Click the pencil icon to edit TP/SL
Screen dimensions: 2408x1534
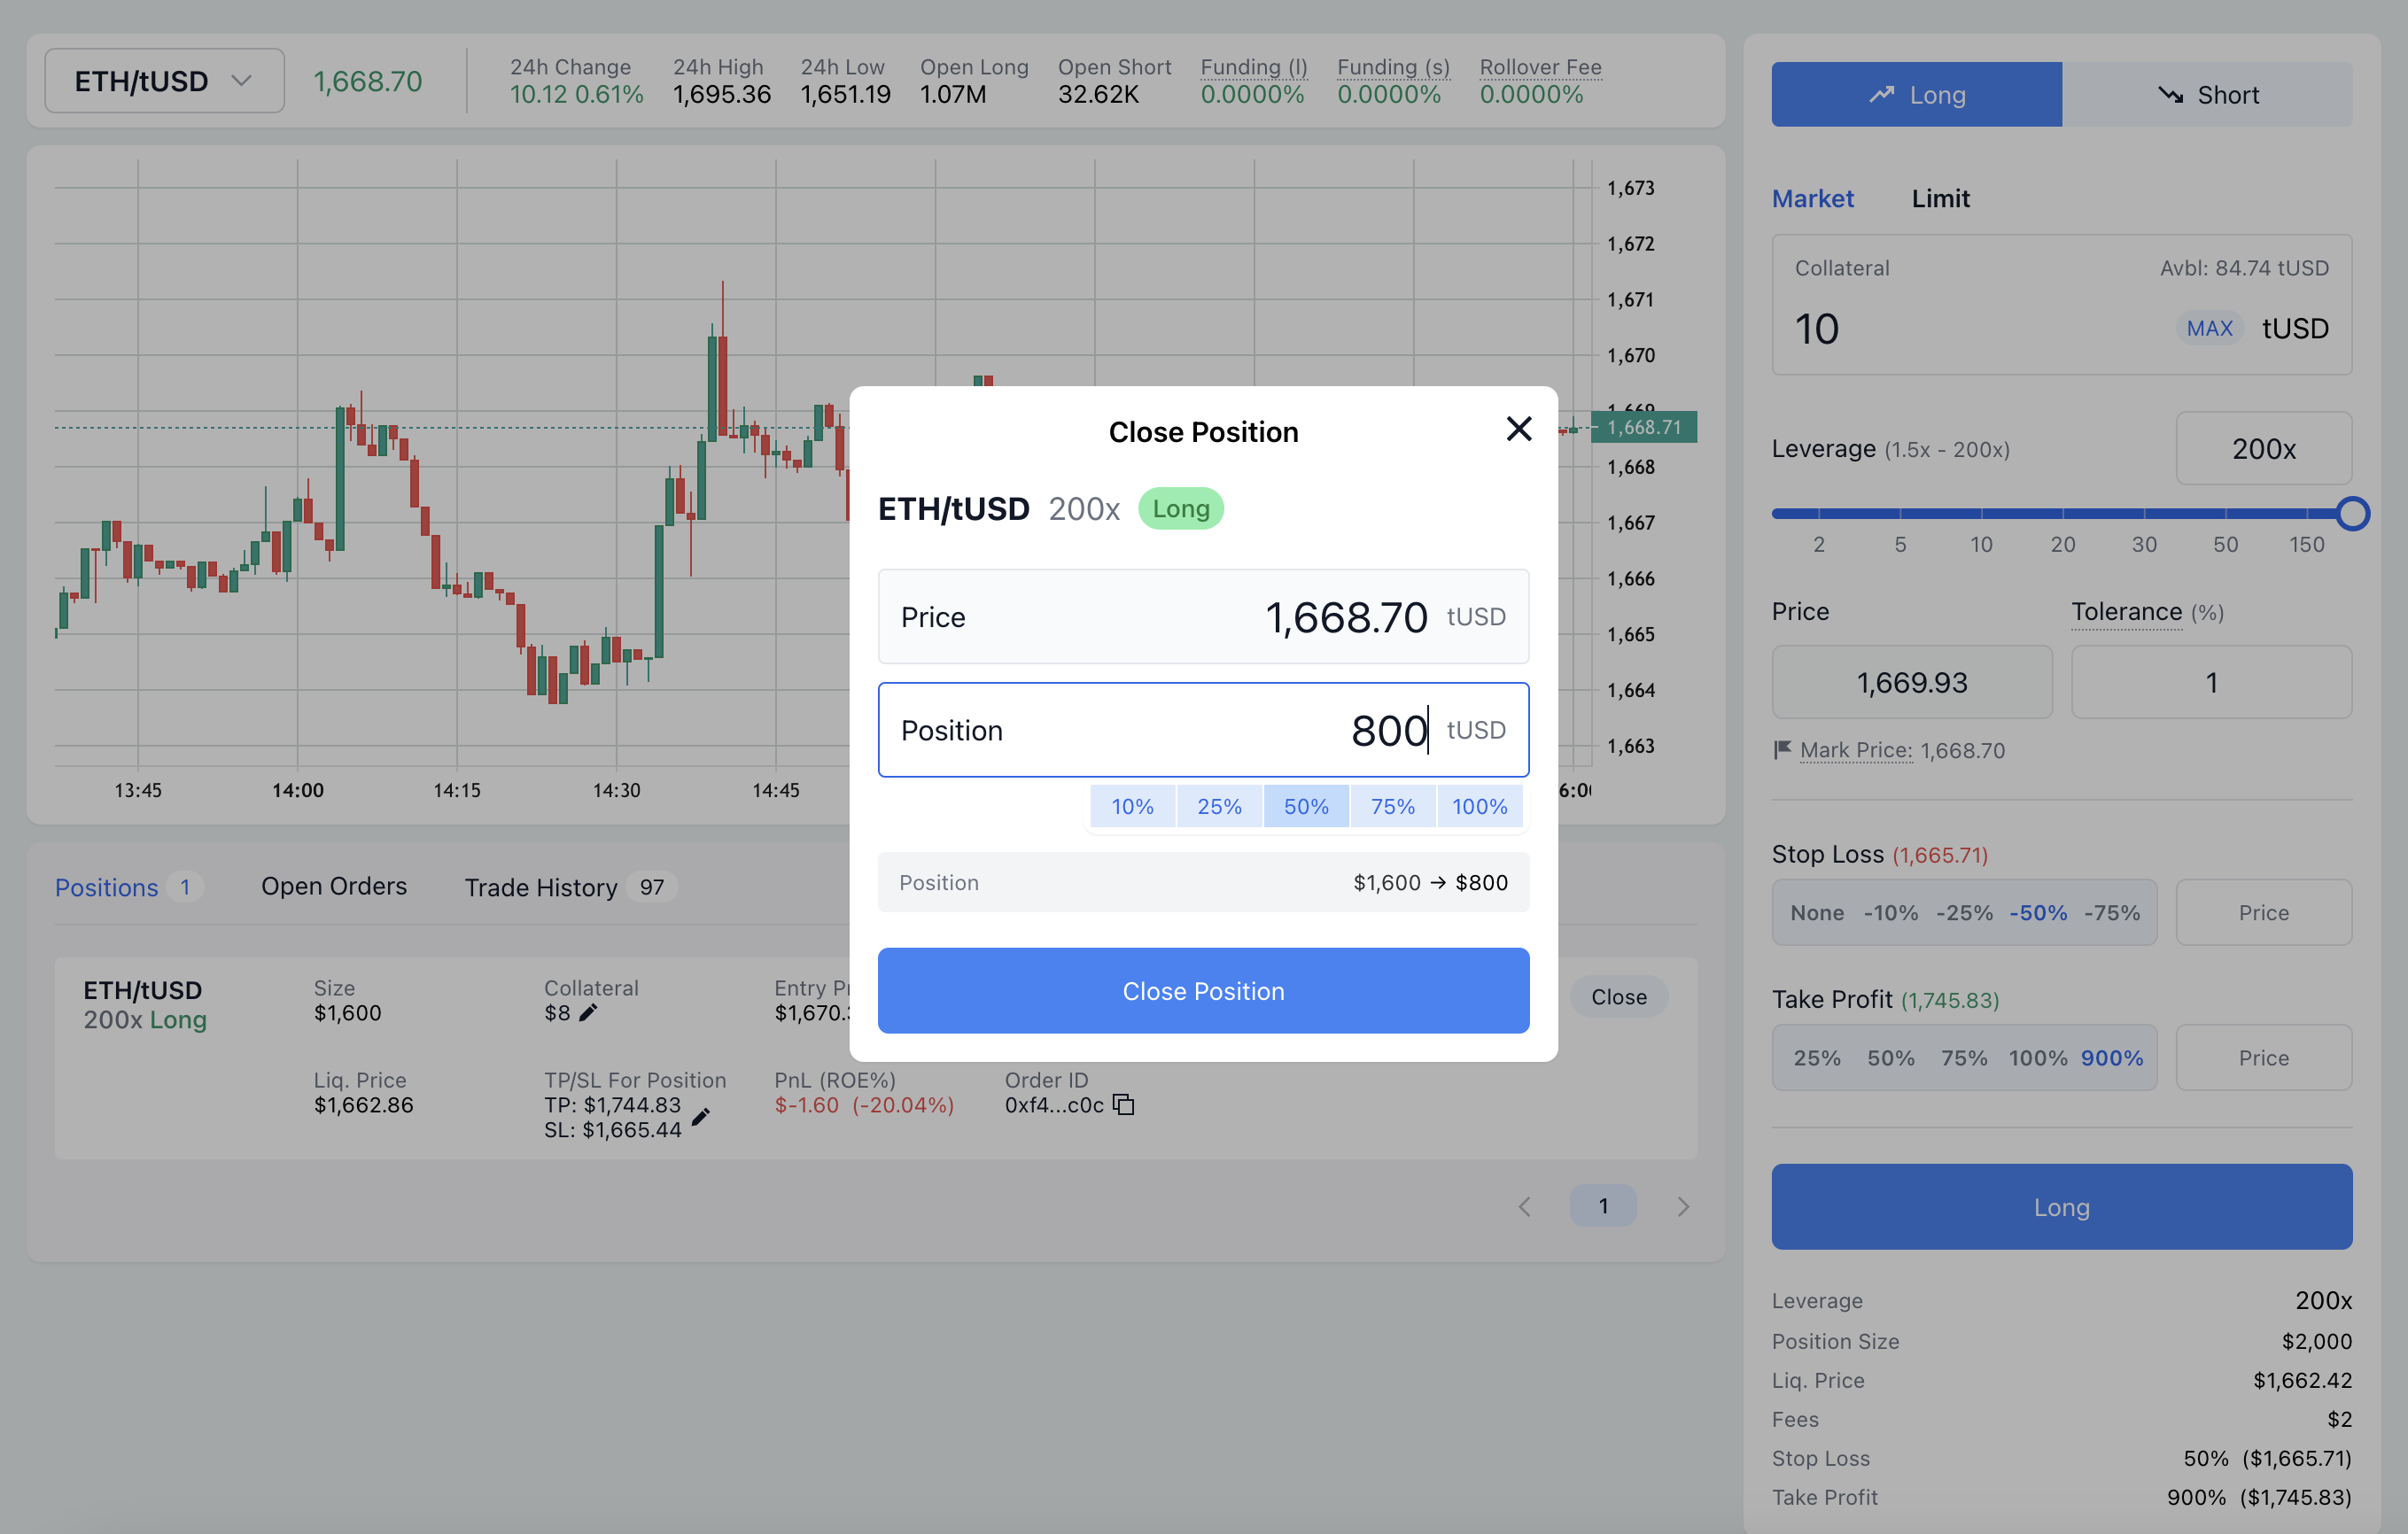(701, 1117)
